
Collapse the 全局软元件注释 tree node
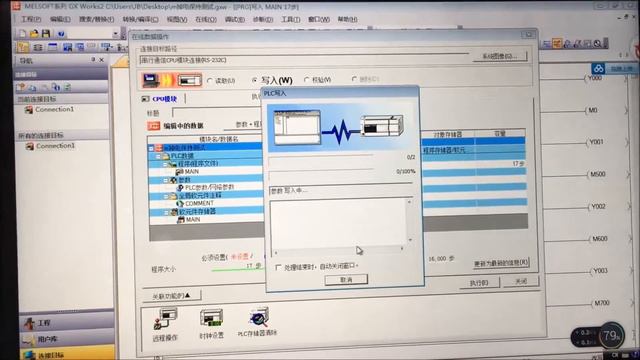pyautogui.click(x=166, y=196)
